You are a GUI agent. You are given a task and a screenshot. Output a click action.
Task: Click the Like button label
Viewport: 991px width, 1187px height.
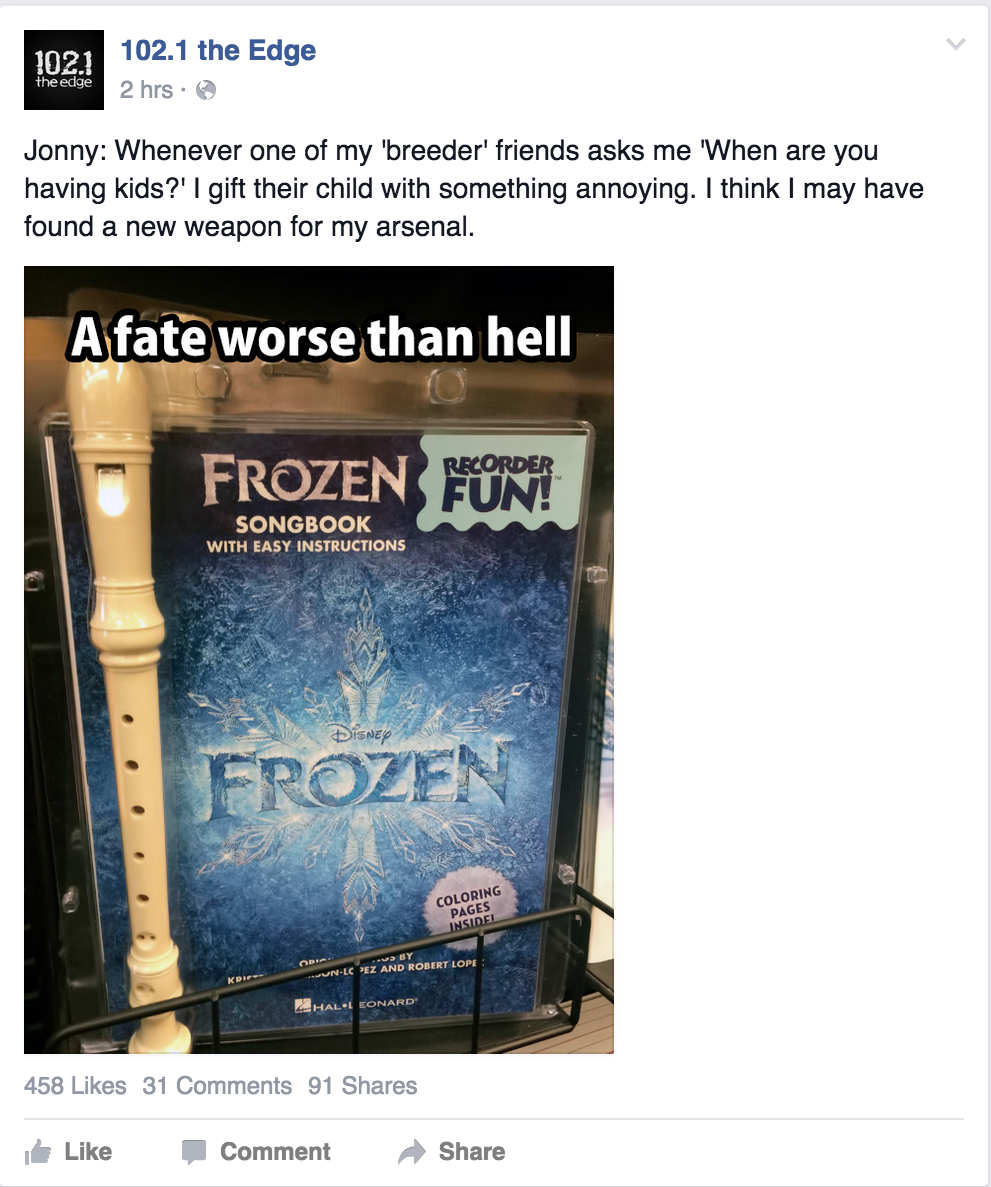point(88,1151)
